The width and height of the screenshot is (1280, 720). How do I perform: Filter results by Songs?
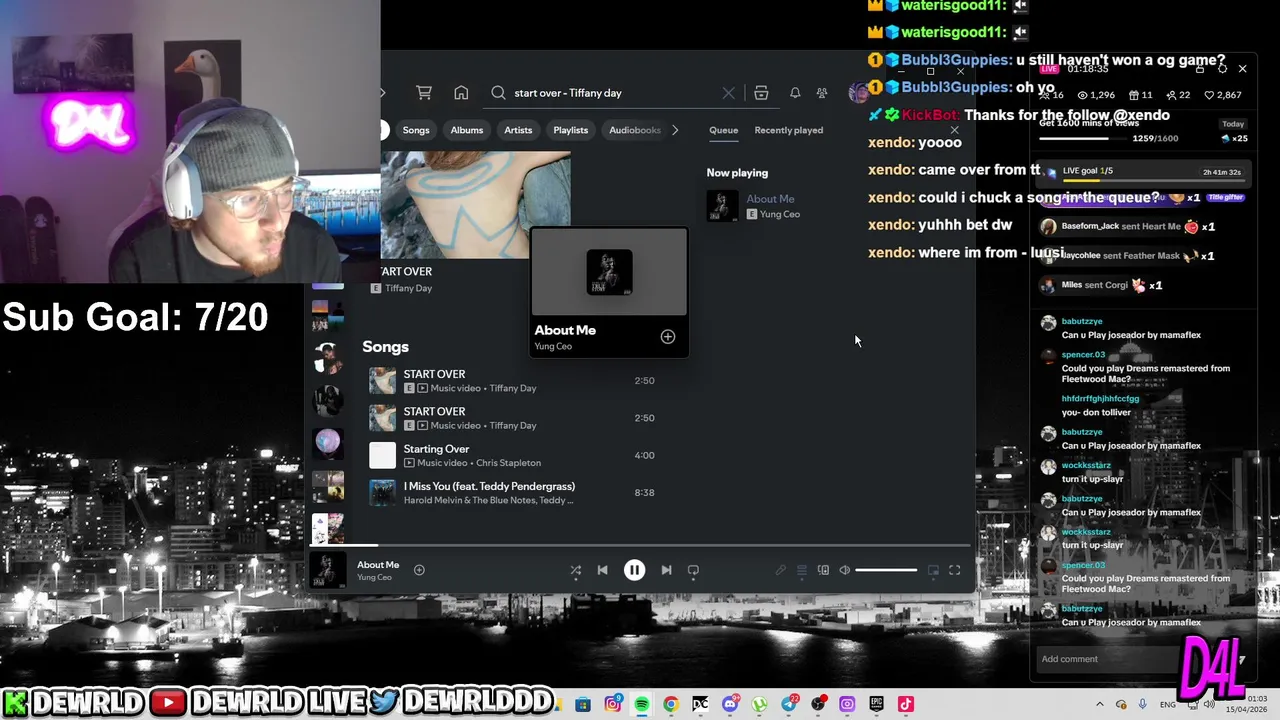[x=416, y=130]
